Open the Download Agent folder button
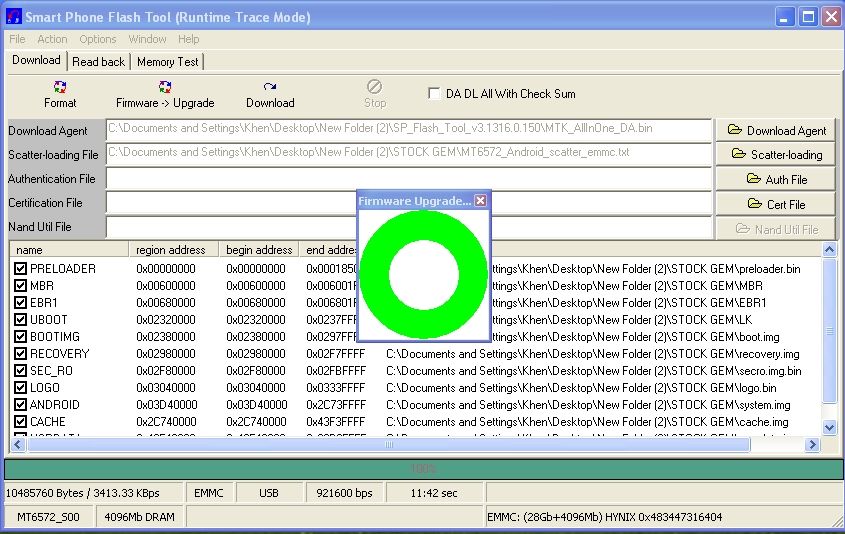This screenshot has width=845, height=534. pyautogui.click(x=776, y=130)
